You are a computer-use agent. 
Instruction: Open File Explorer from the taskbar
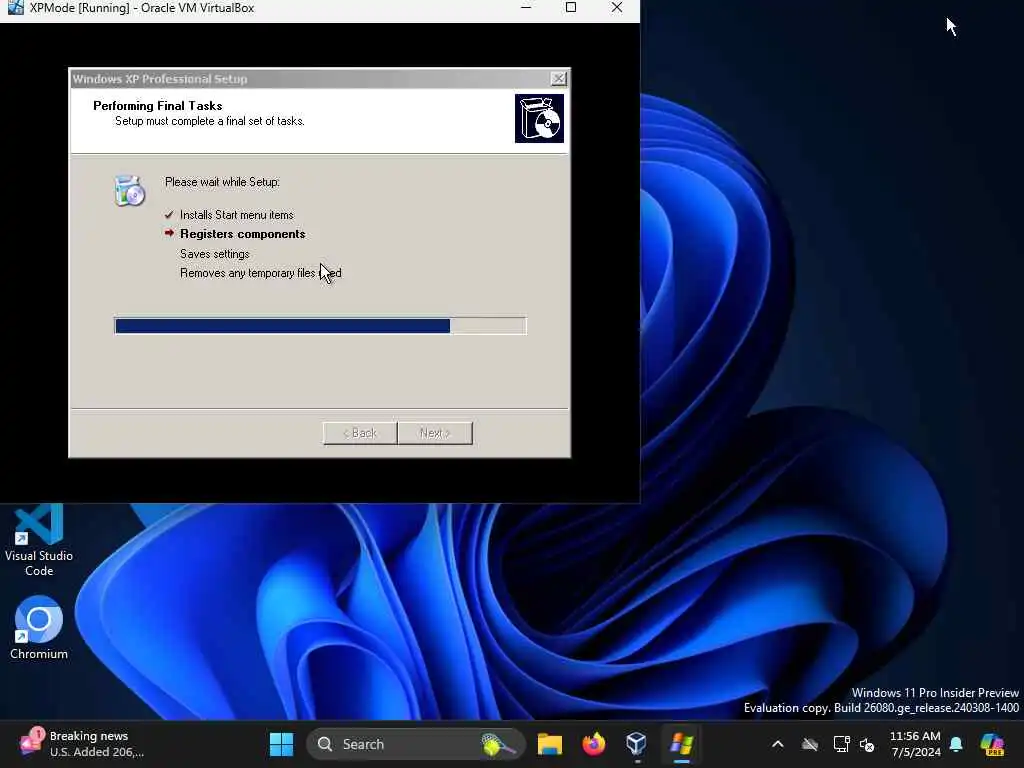[549, 744]
